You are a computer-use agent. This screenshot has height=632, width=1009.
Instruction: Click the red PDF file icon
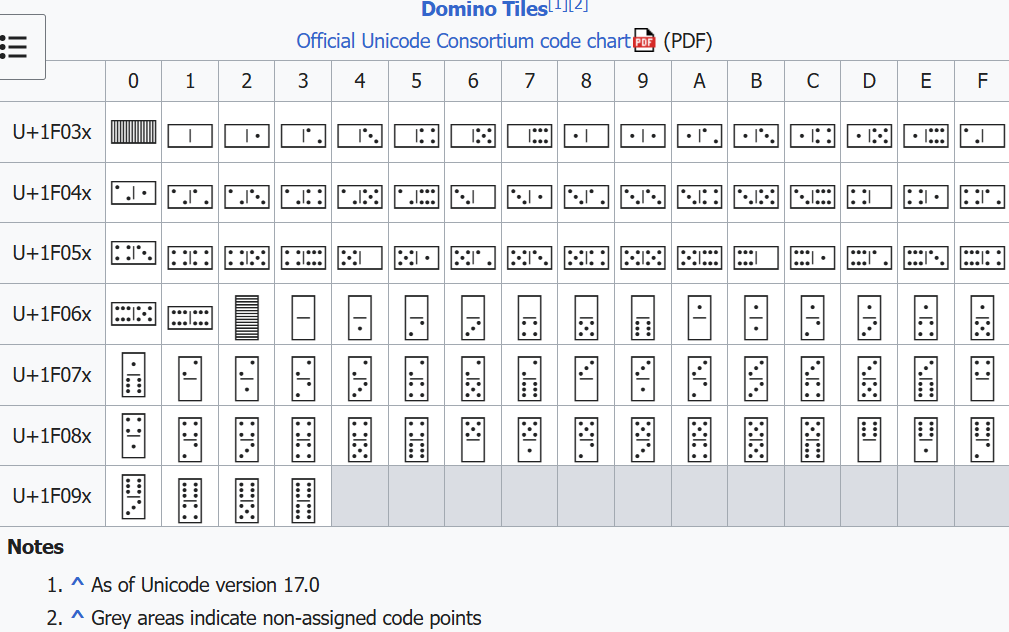(644, 41)
